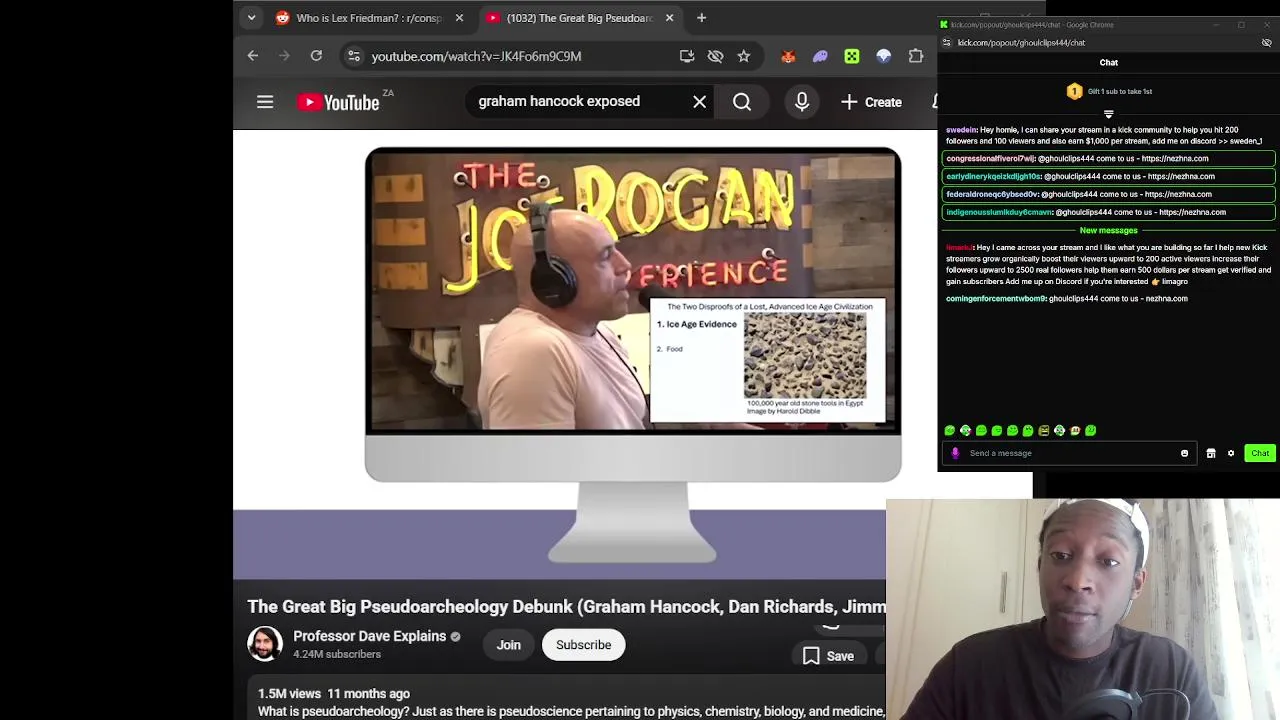The height and width of the screenshot is (720, 1280).
Task: Install this page as an app icon
Action: (687, 57)
